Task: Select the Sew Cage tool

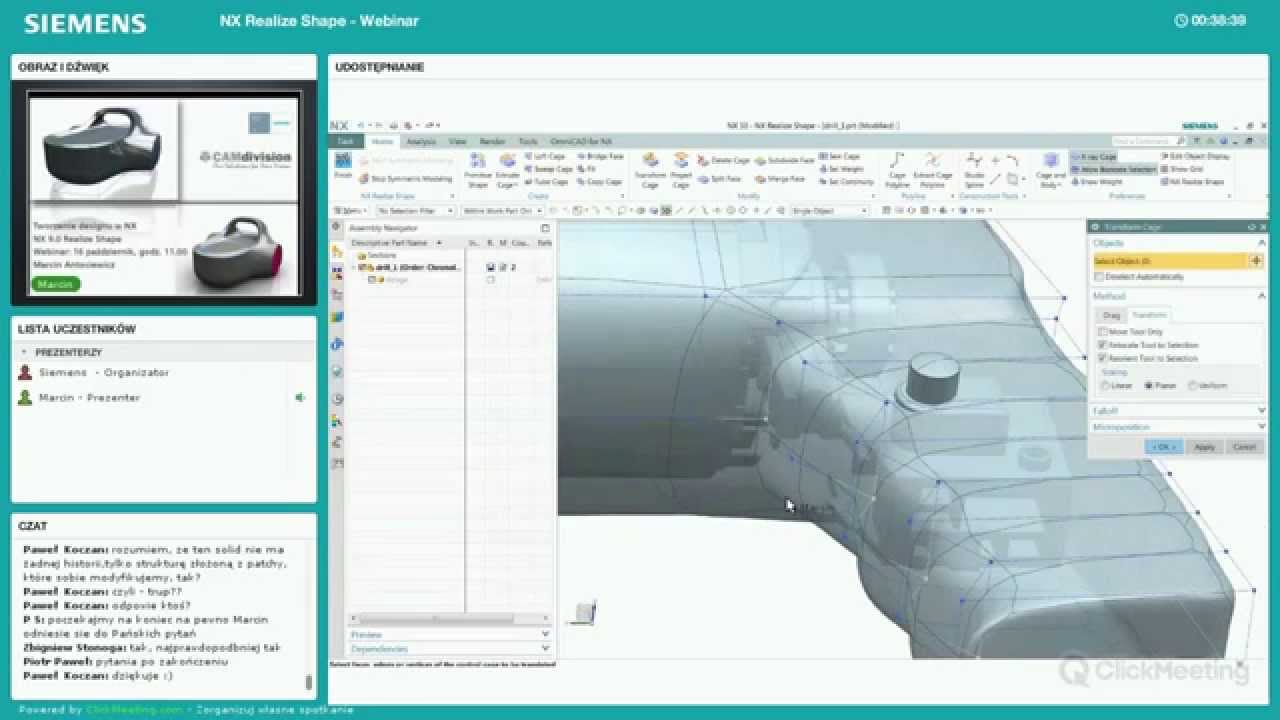Action: [x=839, y=157]
